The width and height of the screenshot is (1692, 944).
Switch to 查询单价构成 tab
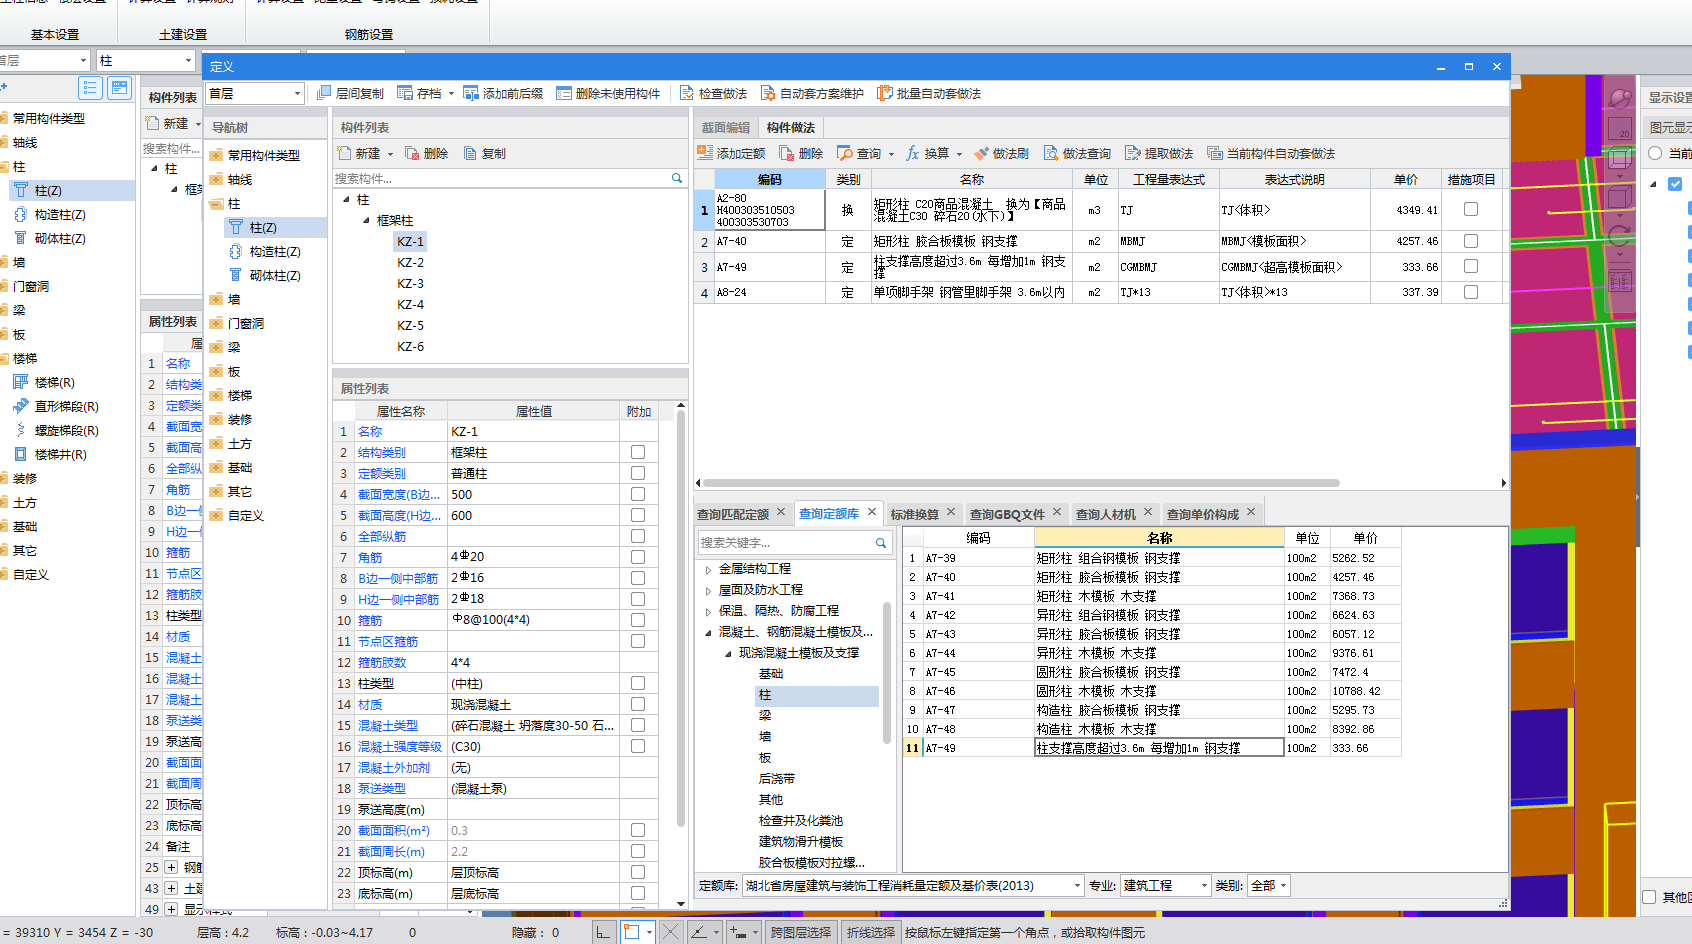(1203, 514)
